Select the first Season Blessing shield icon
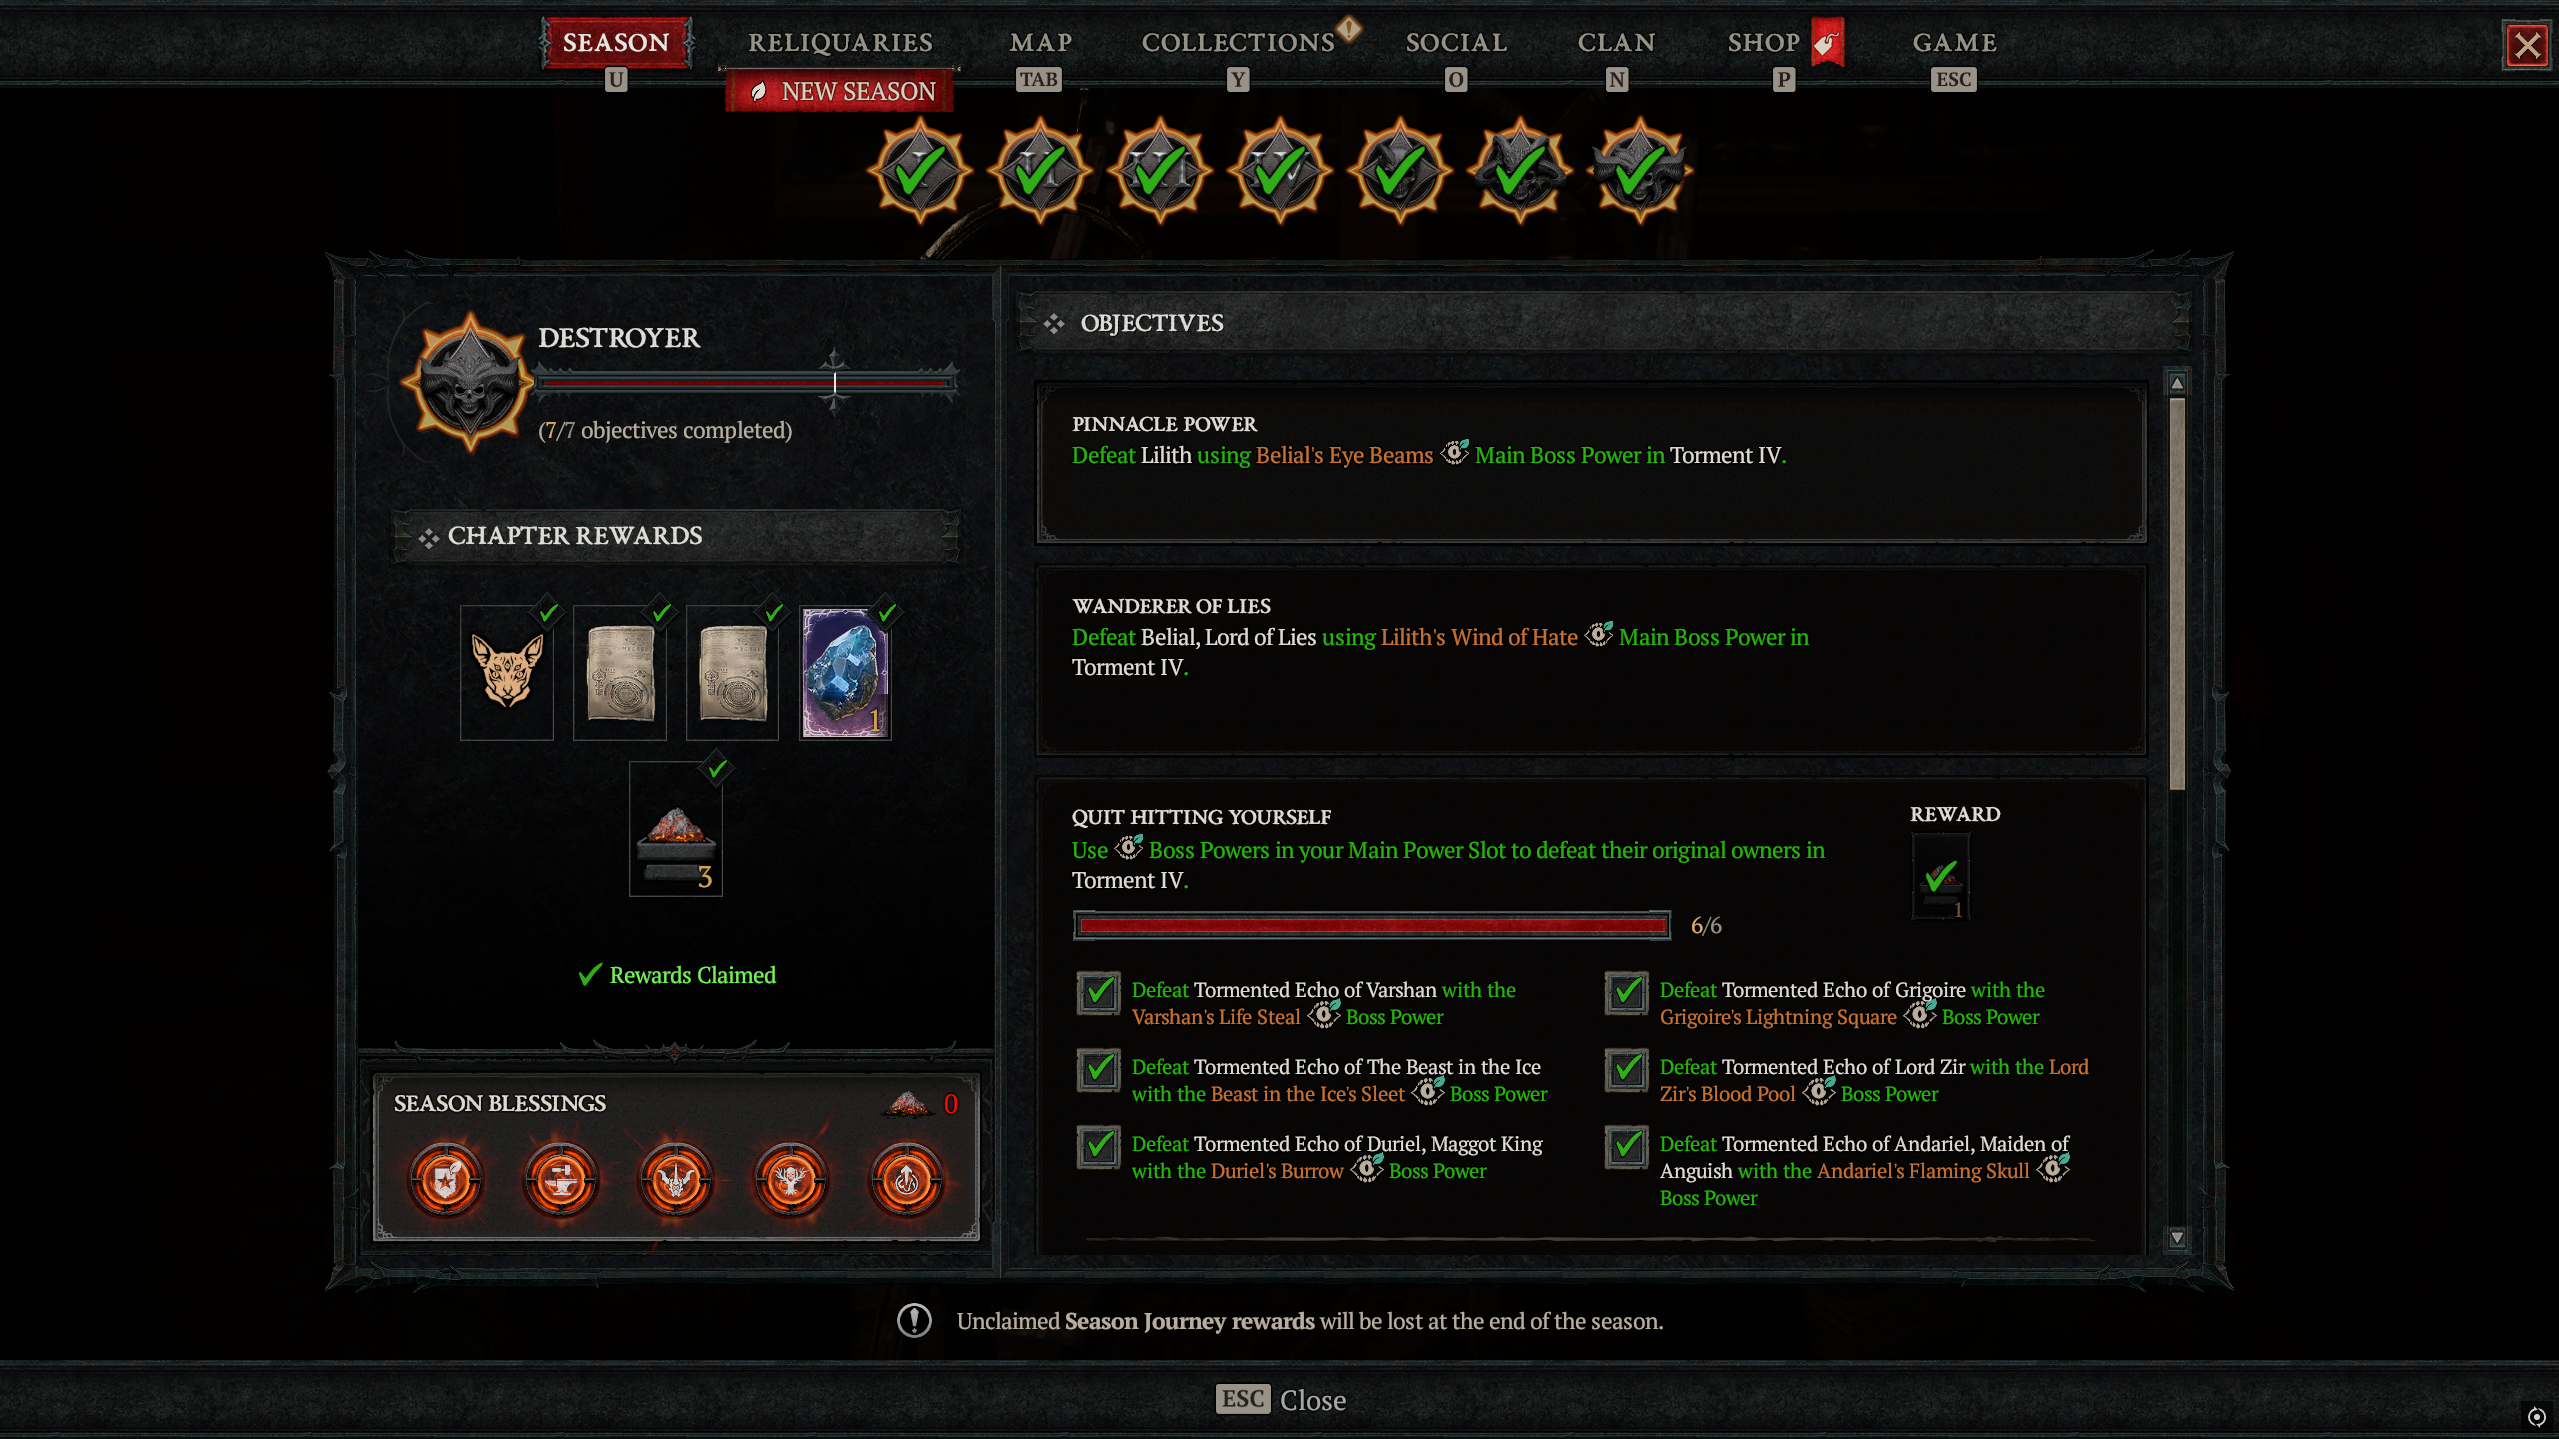This screenshot has height=1439, width=2559. (x=446, y=1181)
